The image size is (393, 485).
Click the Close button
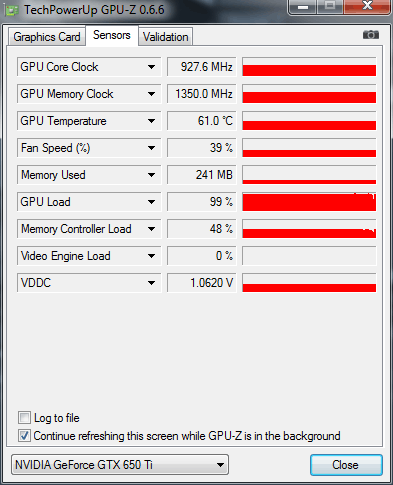coord(346,465)
